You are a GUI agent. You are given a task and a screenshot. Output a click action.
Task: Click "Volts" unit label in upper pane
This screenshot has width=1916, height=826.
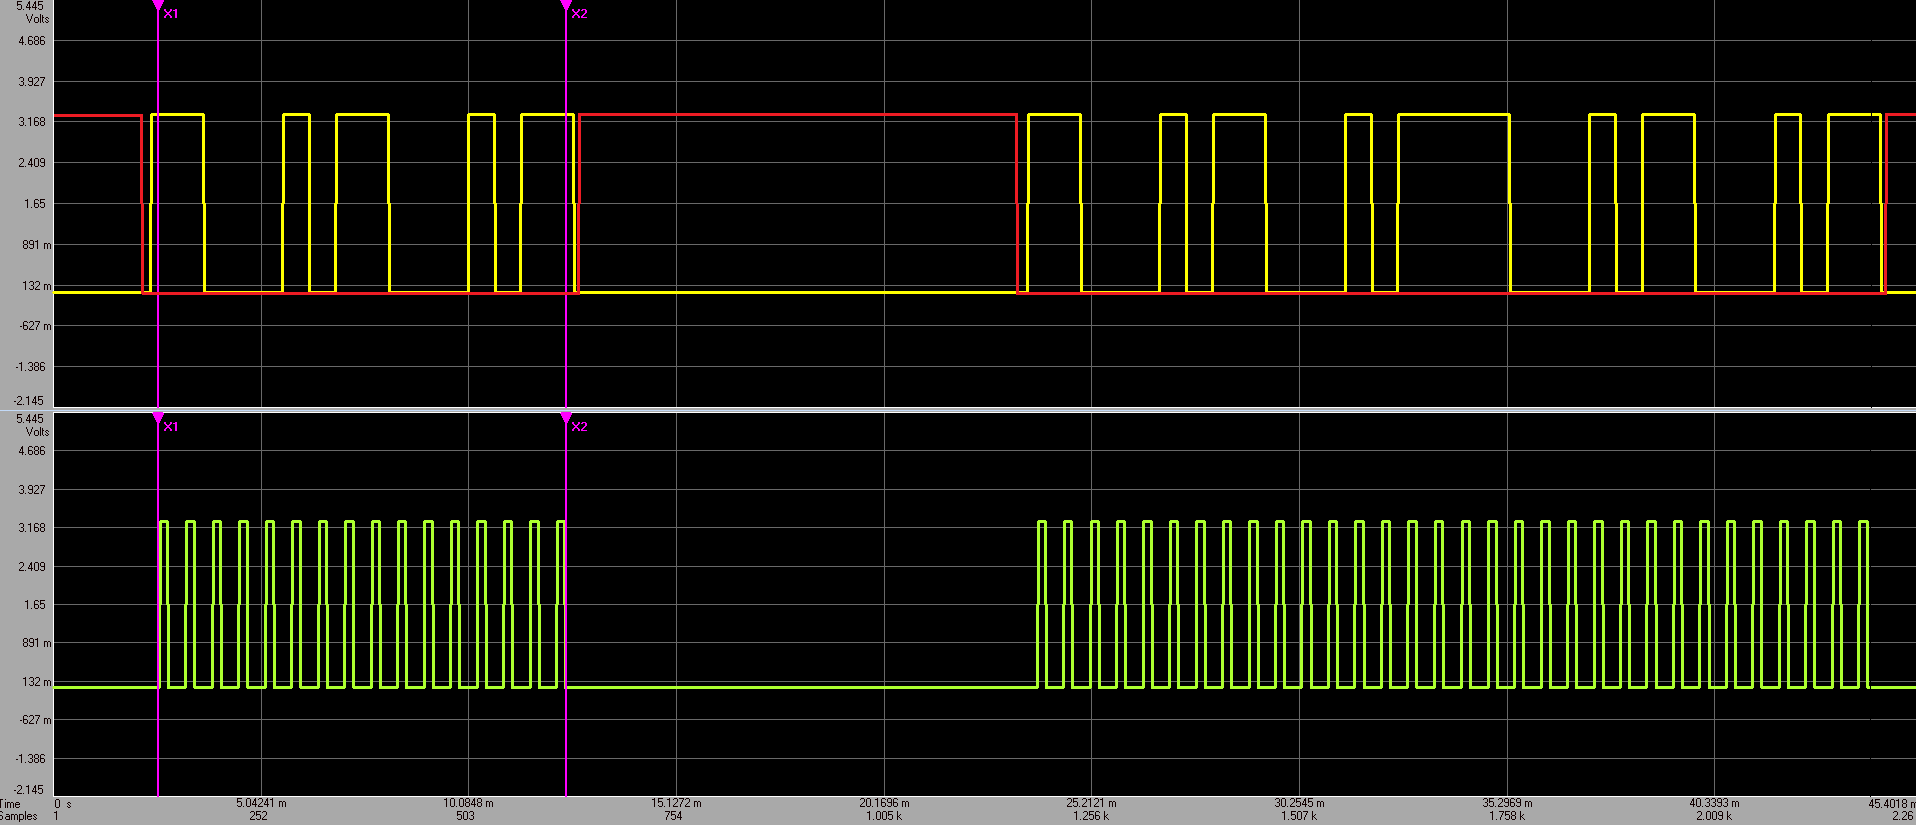point(37,19)
